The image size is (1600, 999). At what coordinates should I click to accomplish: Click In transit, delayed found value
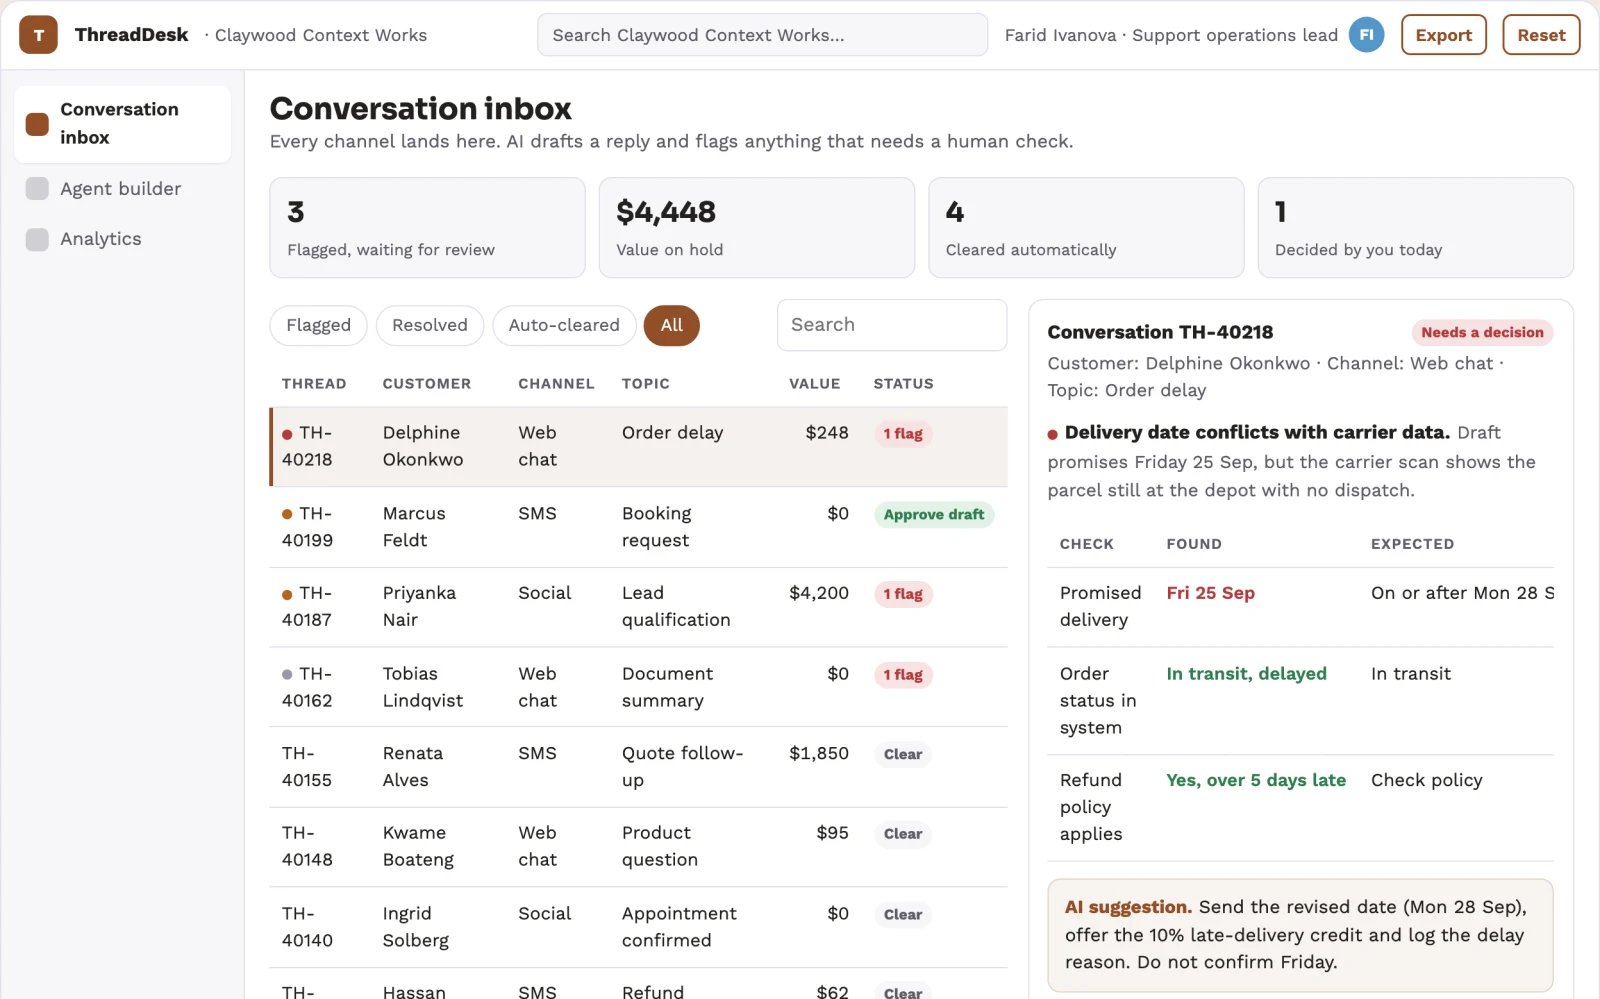click(1246, 674)
